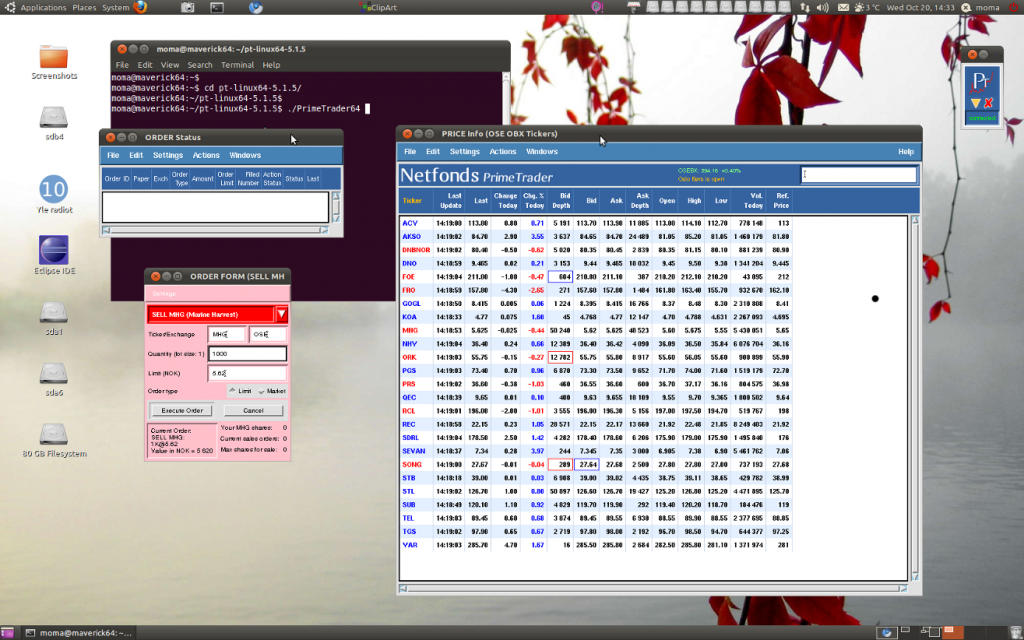
Task: Open the Screenshots desktop folder
Action: tap(54, 63)
